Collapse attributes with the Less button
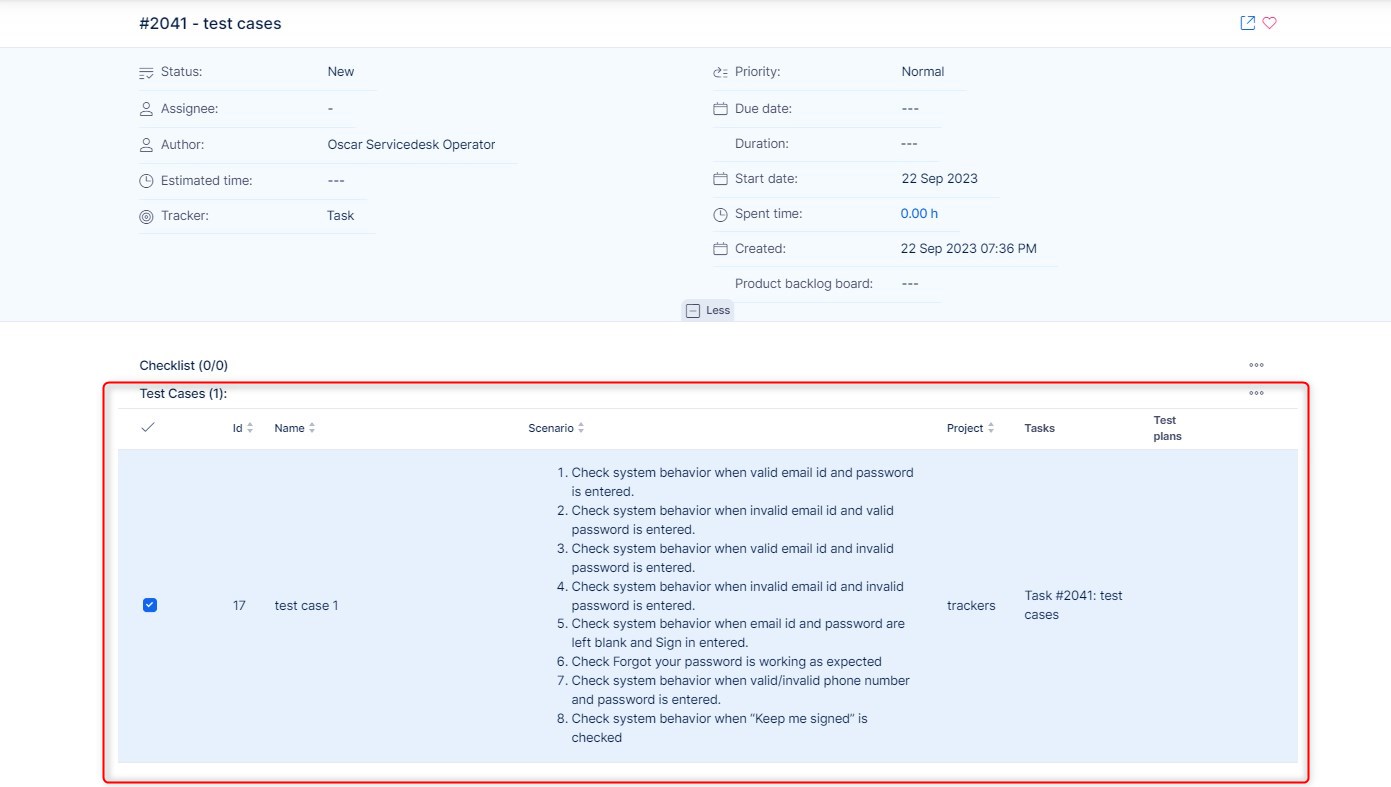1391x787 pixels. pyautogui.click(x=708, y=311)
